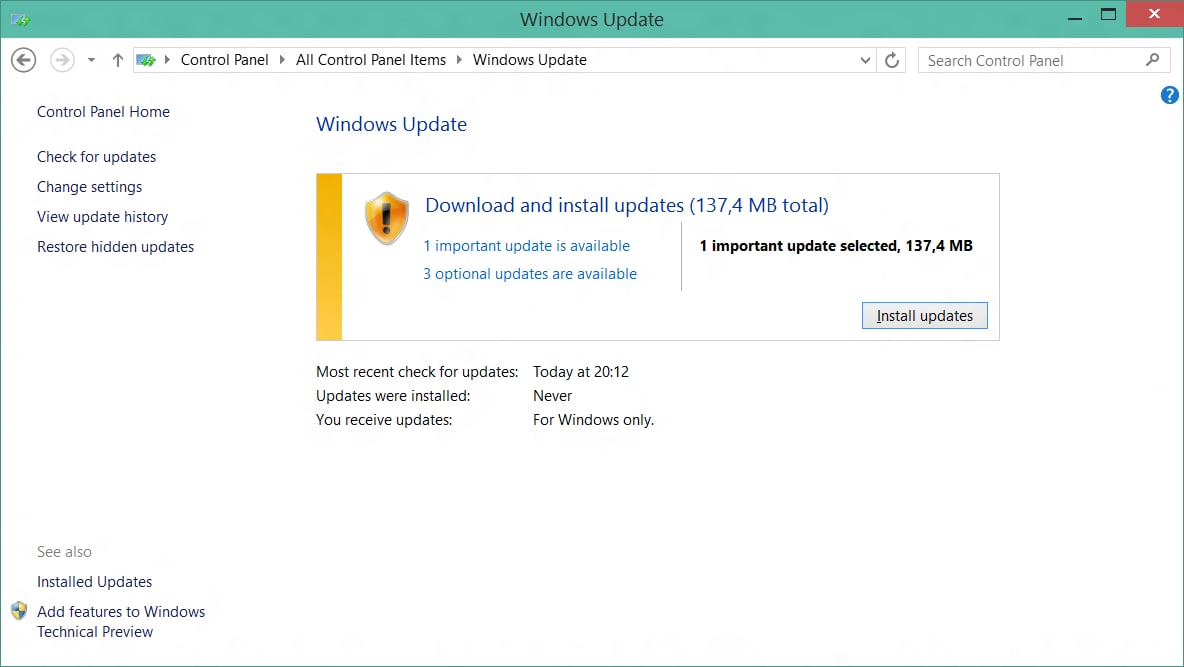Go back using the Back arrow
The height and width of the screenshot is (667, 1184).
click(x=23, y=60)
